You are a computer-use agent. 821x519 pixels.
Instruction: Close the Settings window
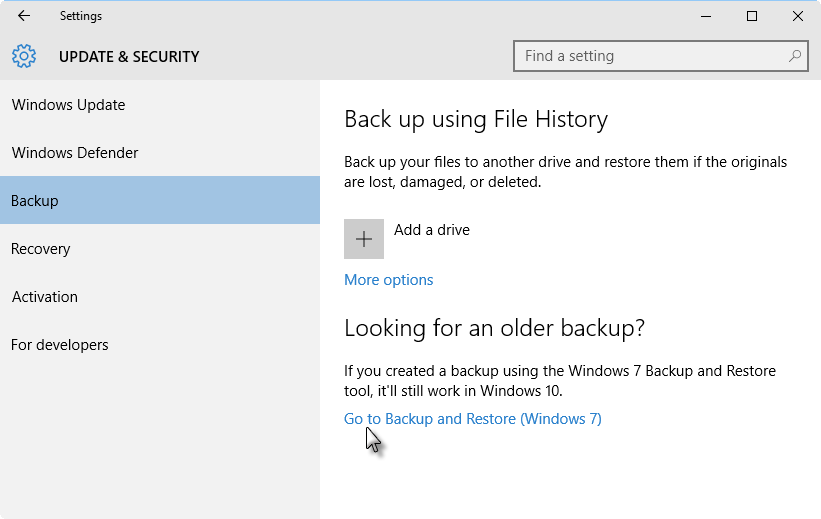tap(798, 16)
